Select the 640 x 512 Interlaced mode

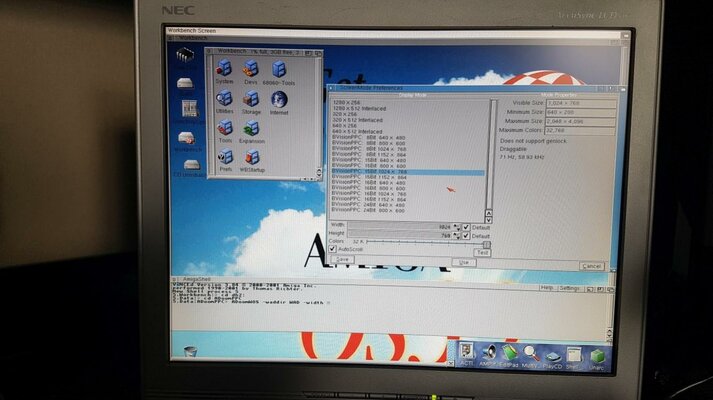[x=358, y=131]
